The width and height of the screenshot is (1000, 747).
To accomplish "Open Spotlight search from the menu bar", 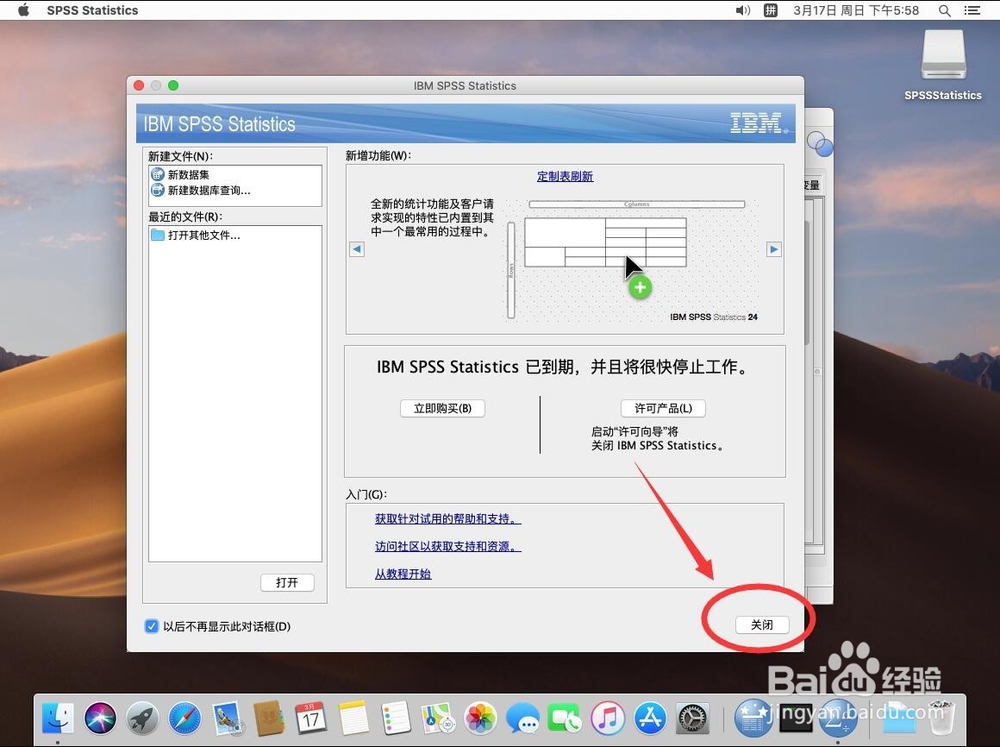I will pos(944,10).
